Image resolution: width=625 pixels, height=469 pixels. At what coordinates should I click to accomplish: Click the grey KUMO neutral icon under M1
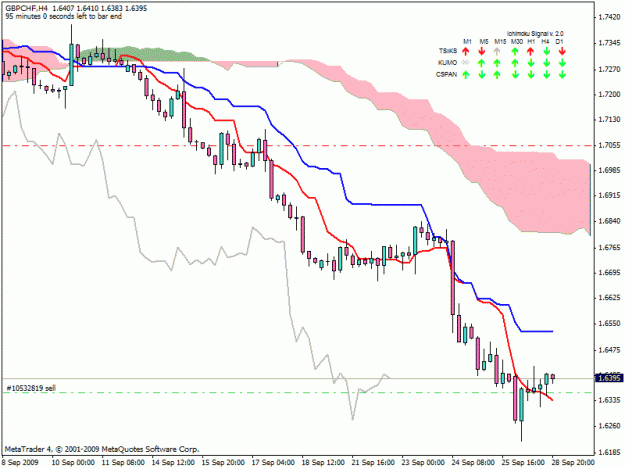(x=465, y=63)
